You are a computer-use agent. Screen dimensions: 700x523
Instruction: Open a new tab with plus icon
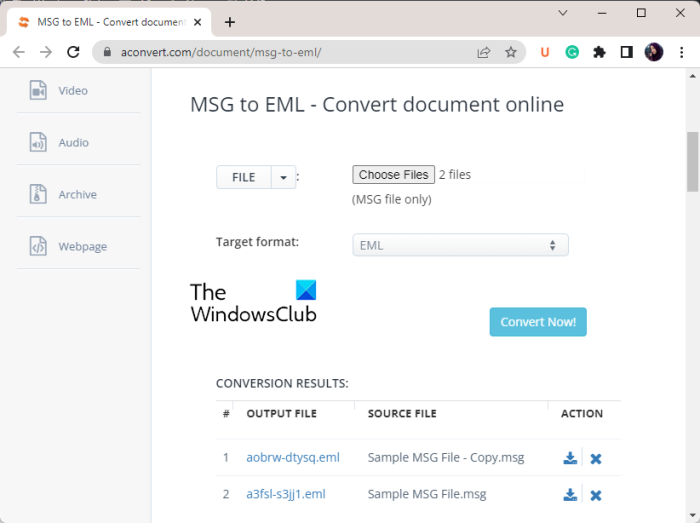click(229, 22)
